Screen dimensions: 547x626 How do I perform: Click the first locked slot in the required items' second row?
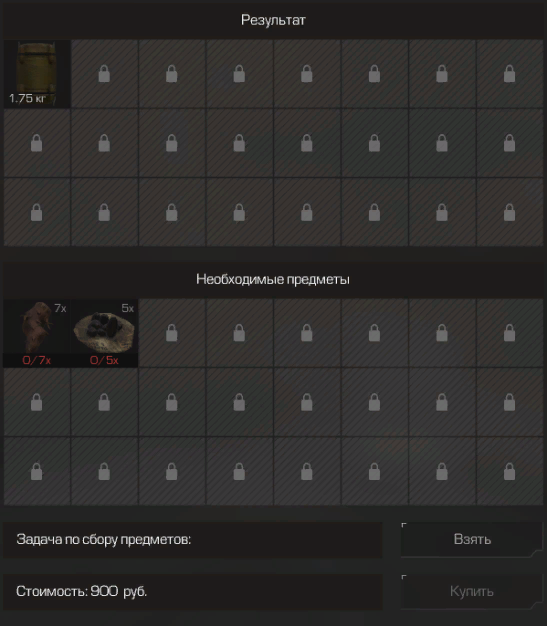click(x=37, y=402)
